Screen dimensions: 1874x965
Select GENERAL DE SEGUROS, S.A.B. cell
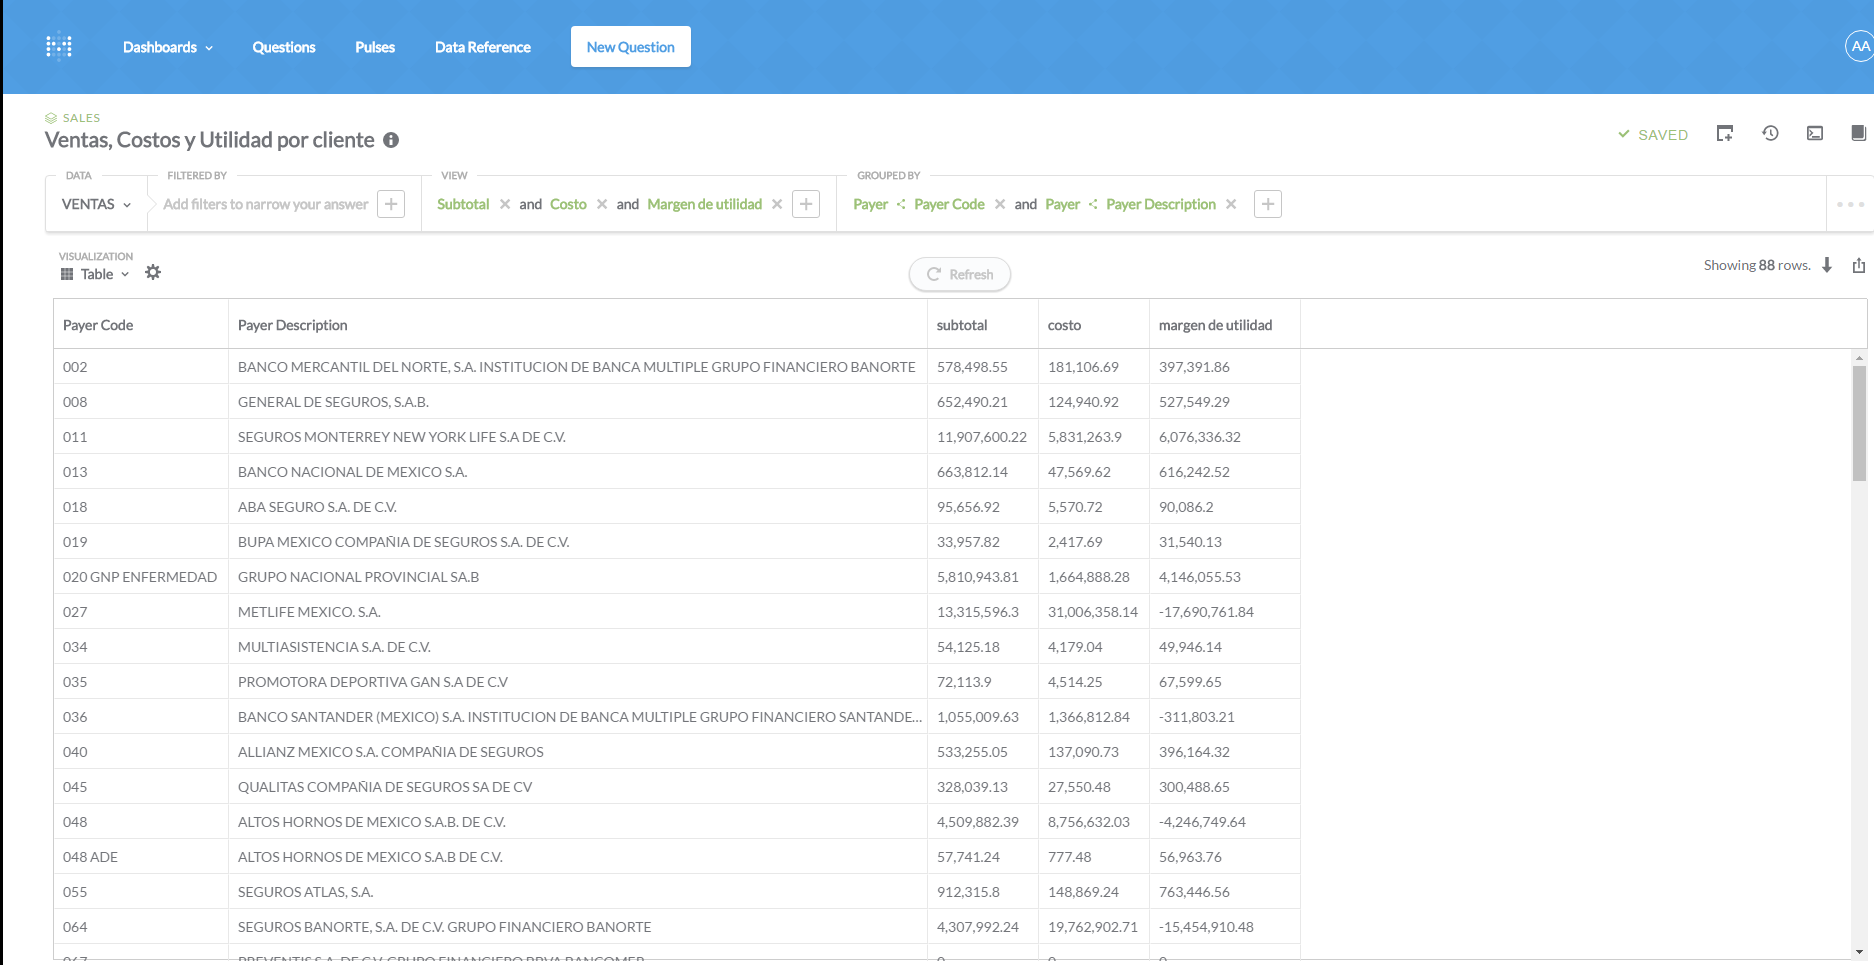578,402
